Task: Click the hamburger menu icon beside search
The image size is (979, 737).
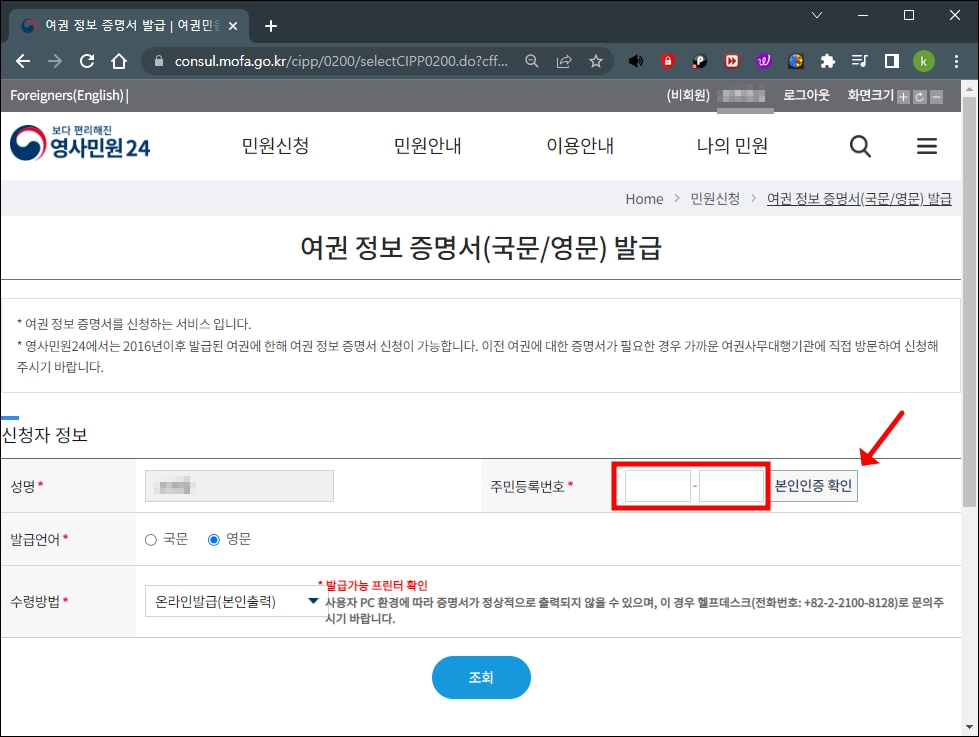Action: coord(927,146)
